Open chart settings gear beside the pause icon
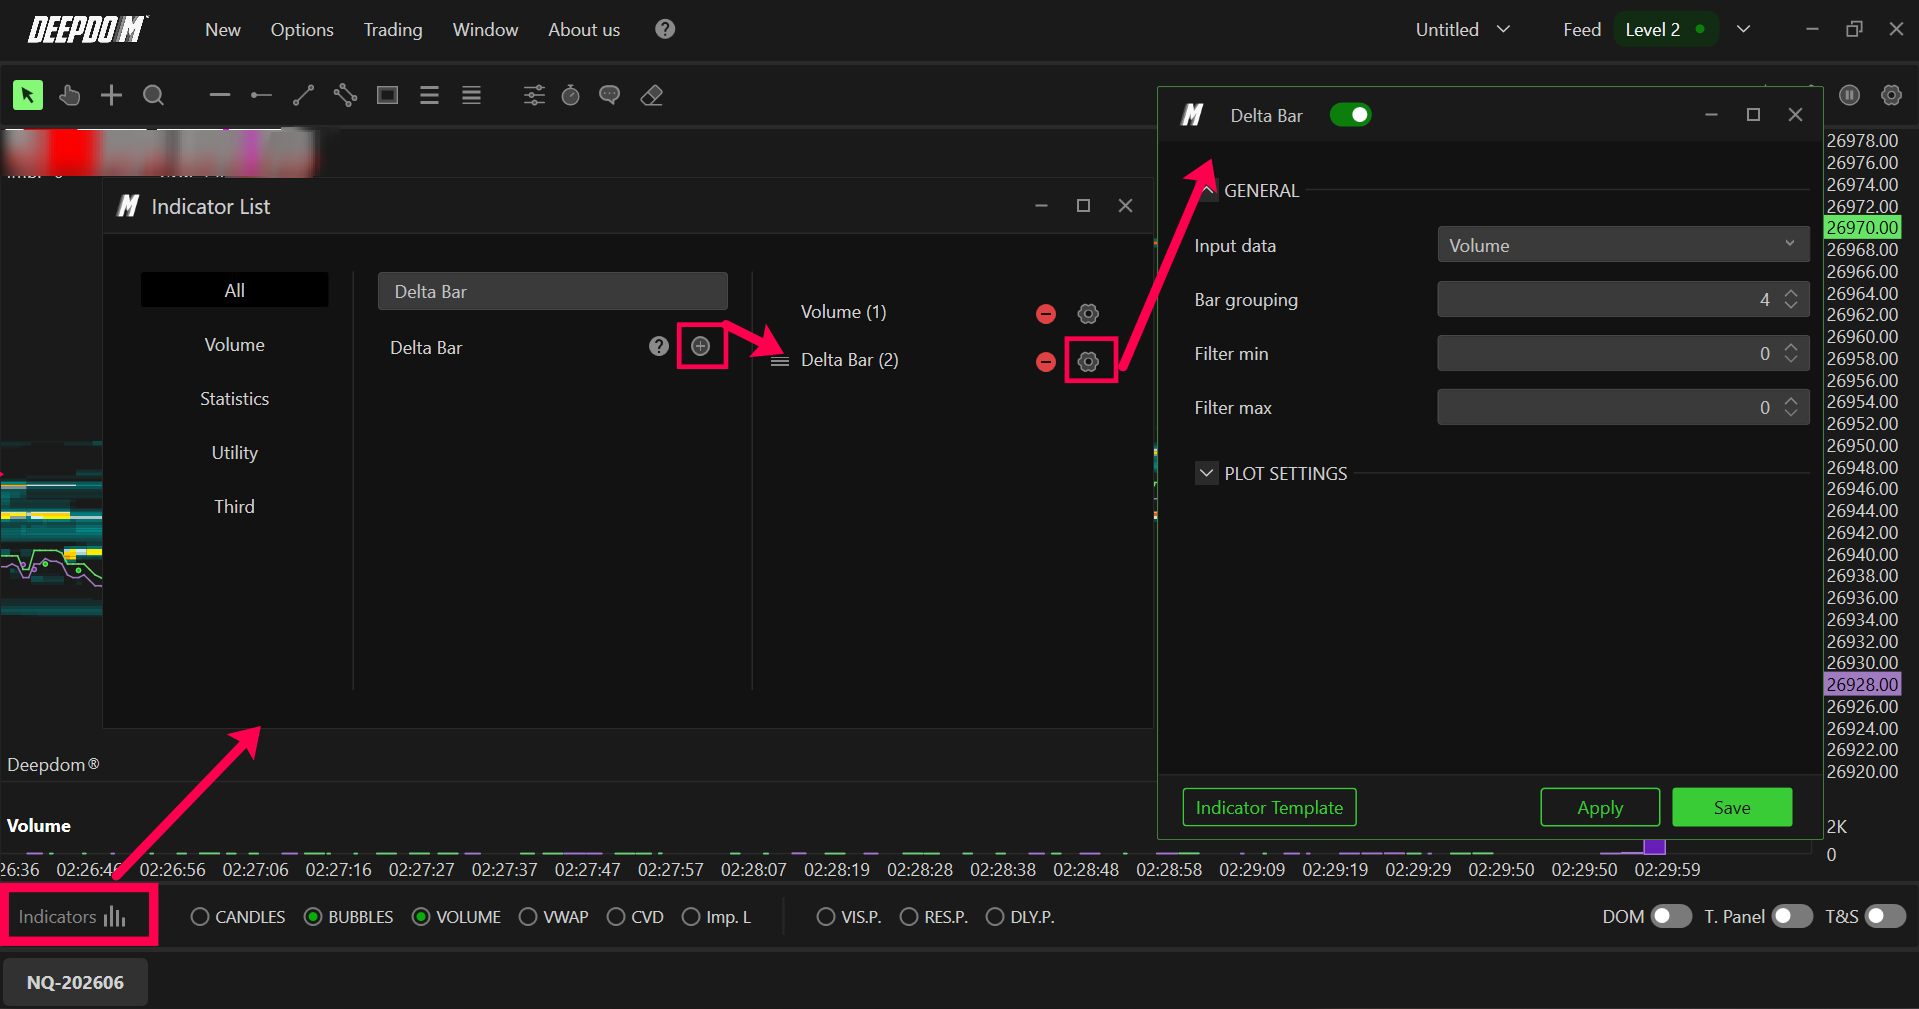This screenshot has height=1009, width=1919. coord(1891,95)
